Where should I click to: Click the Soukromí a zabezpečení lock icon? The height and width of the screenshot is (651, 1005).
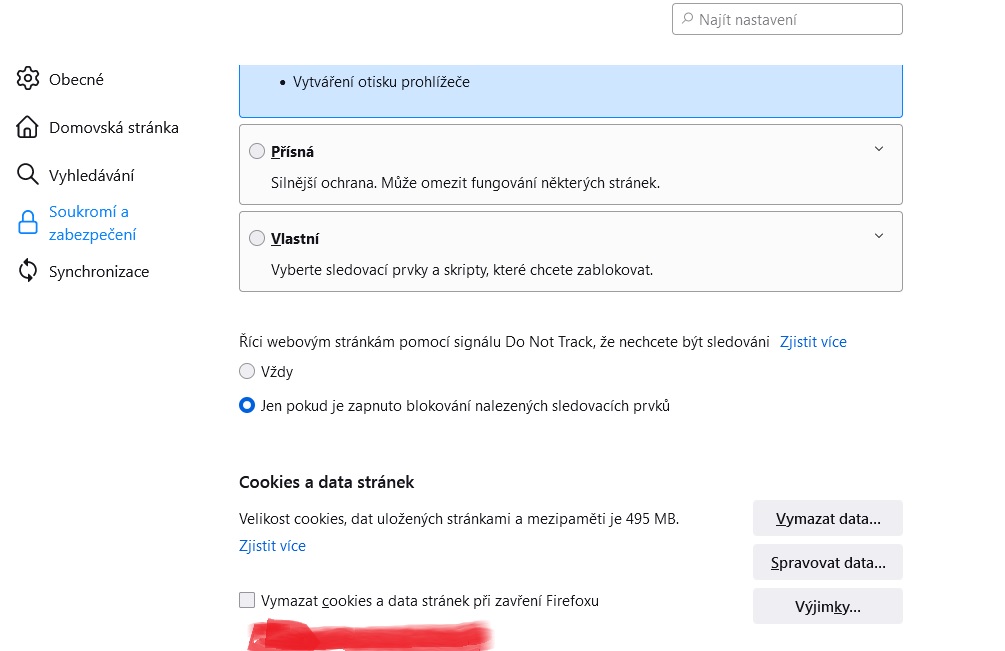click(28, 223)
